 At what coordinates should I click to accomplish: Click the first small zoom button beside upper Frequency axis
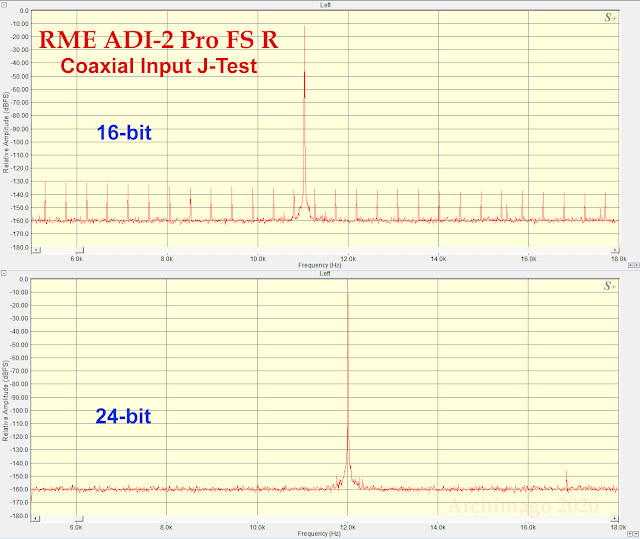631,265
